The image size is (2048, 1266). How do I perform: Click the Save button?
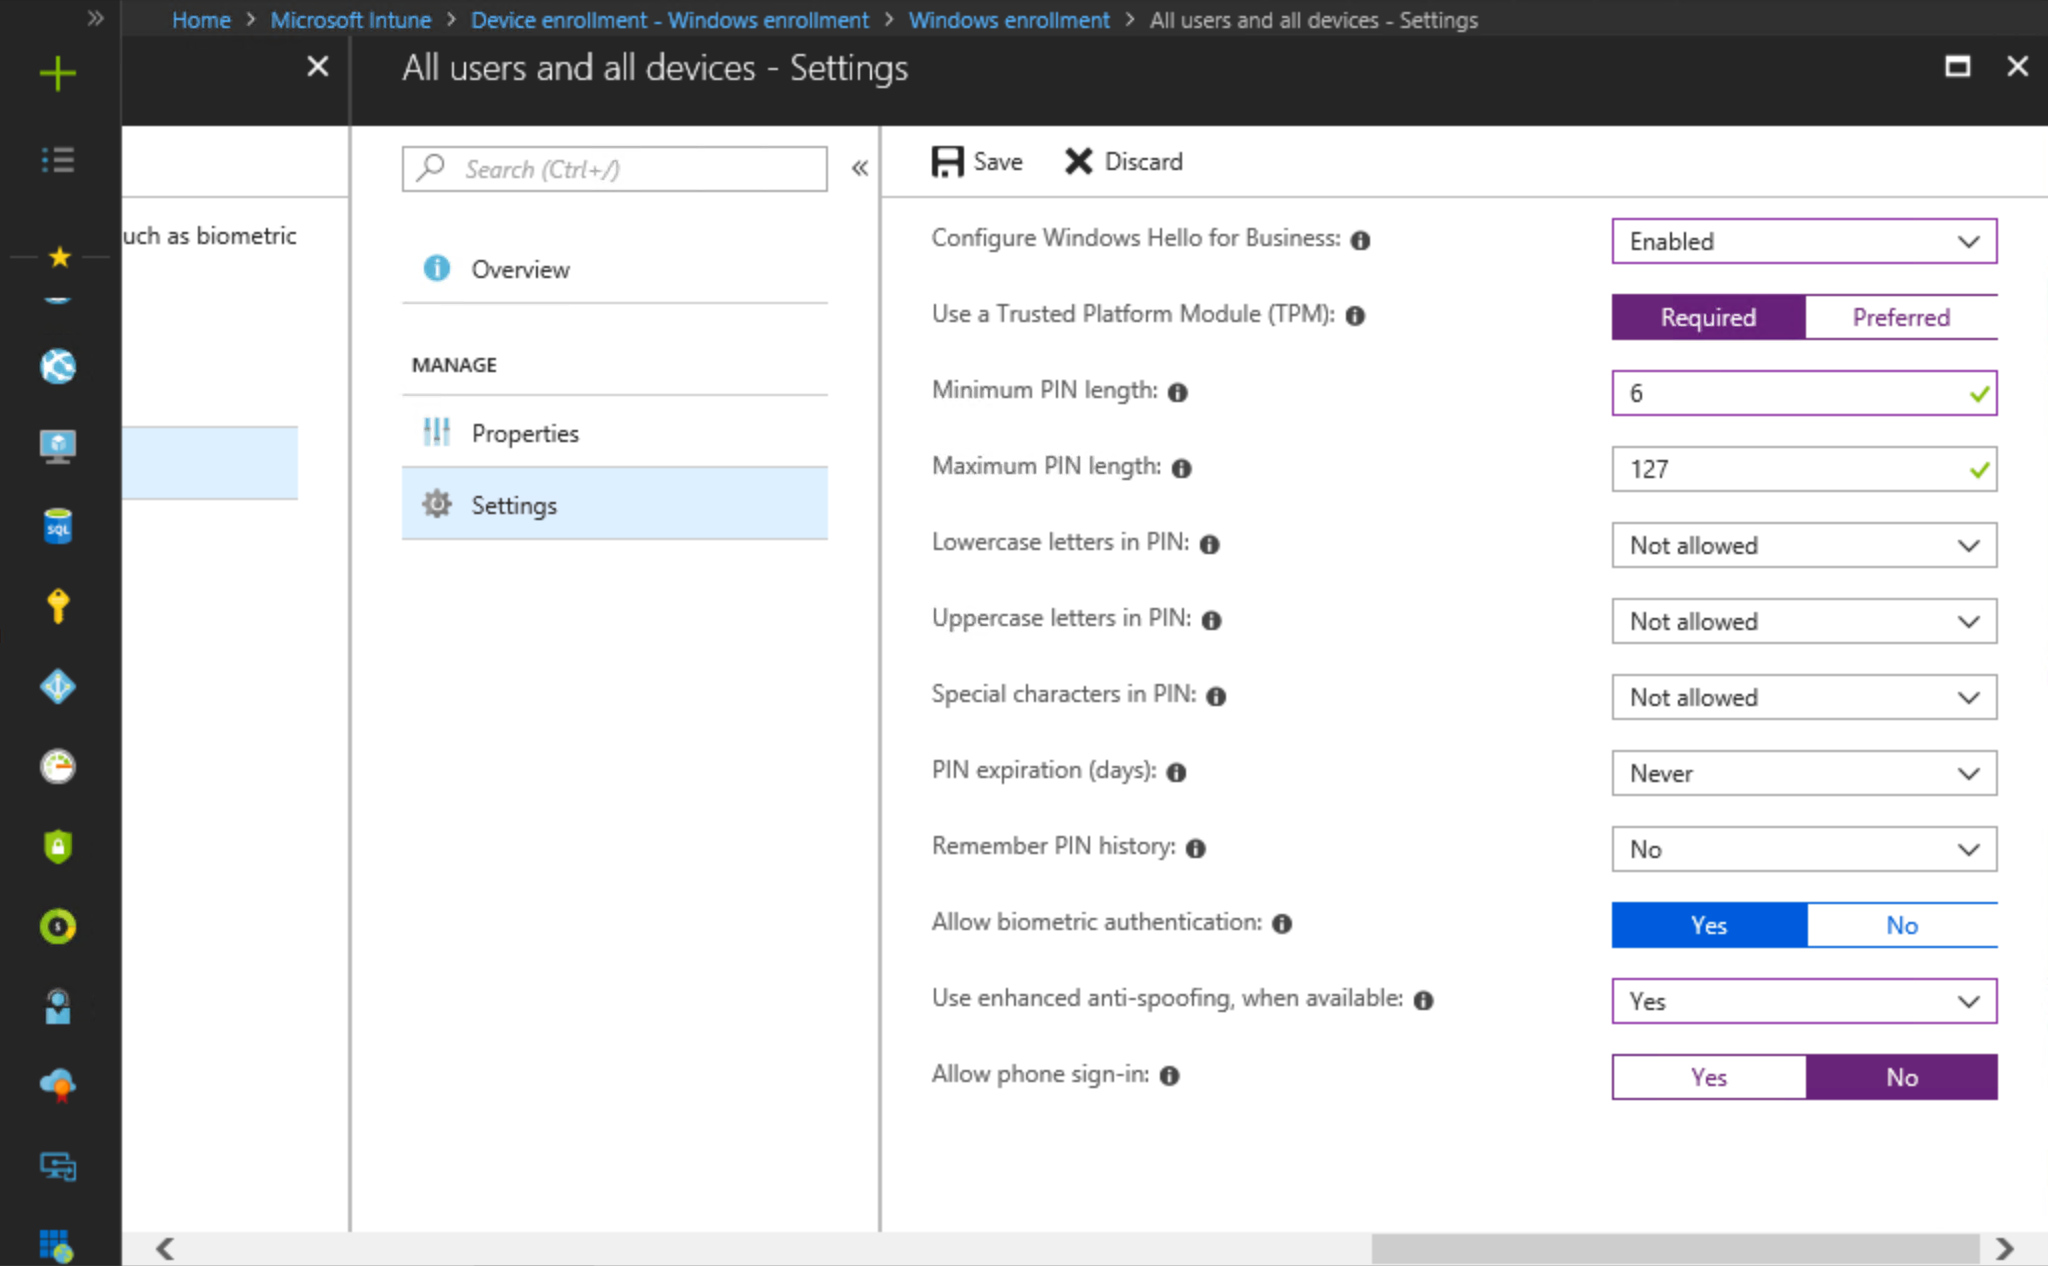coord(977,161)
